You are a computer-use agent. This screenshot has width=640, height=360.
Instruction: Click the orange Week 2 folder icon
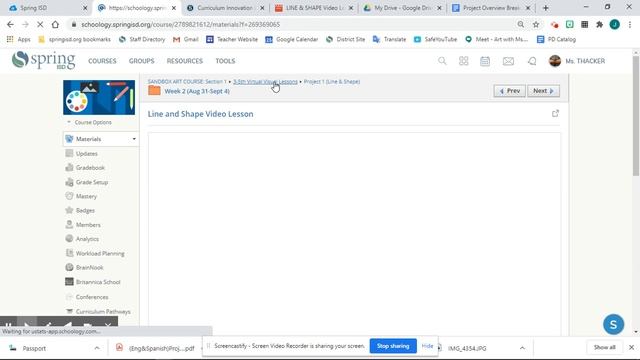click(154, 90)
